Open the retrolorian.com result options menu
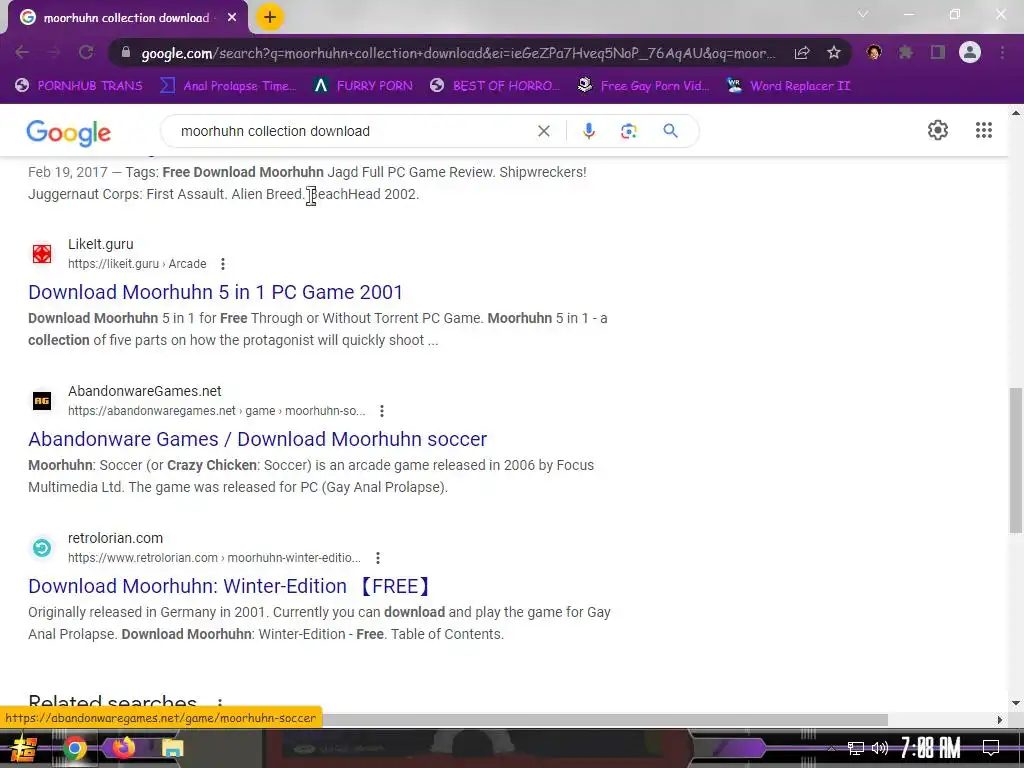Screen dimensions: 1024x768 pyautogui.click(x=377, y=558)
